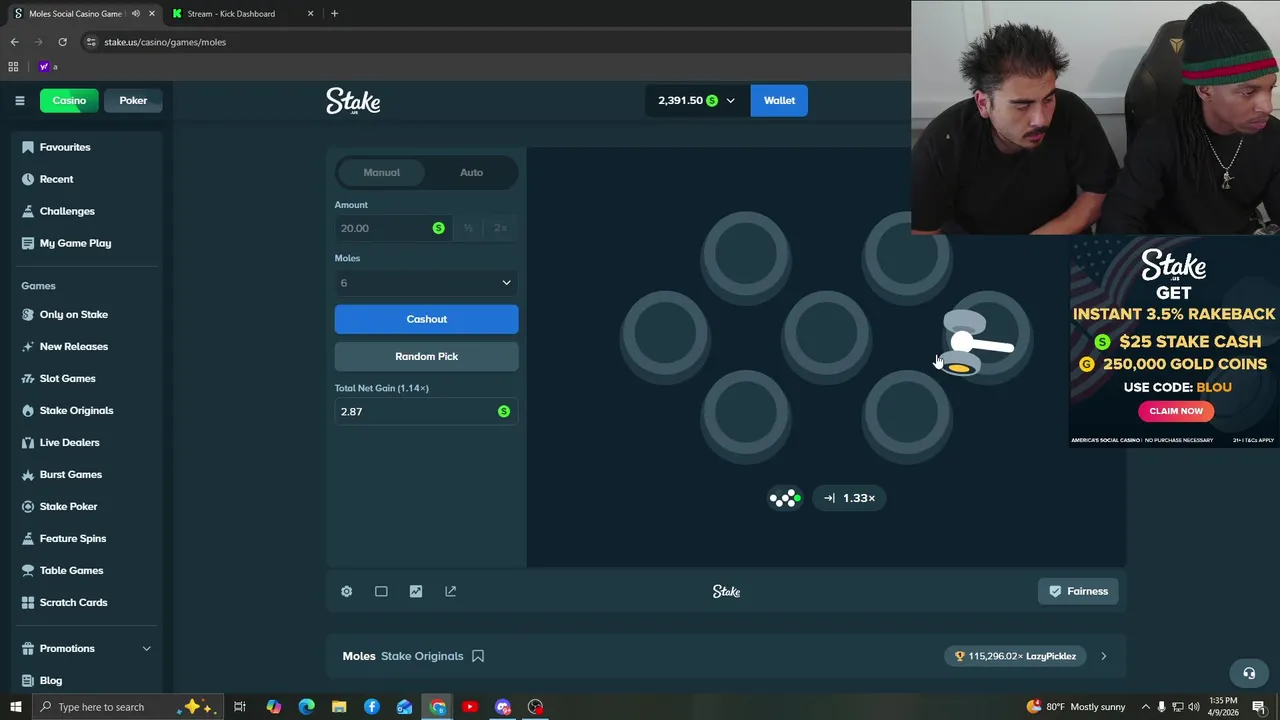Switch to Stream - Kick Dashboard tab
The image size is (1280, 720).
[243, 14]
